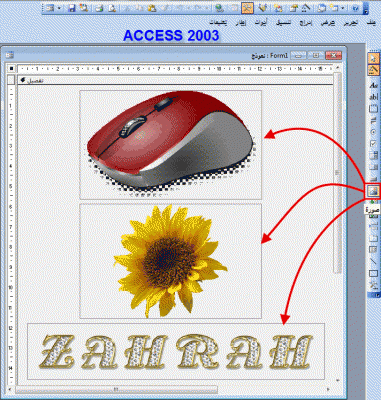Viewport: 381px width, 400px height.
Task: Open the تنسيق (Format) menu
Action: click(283, 23)
